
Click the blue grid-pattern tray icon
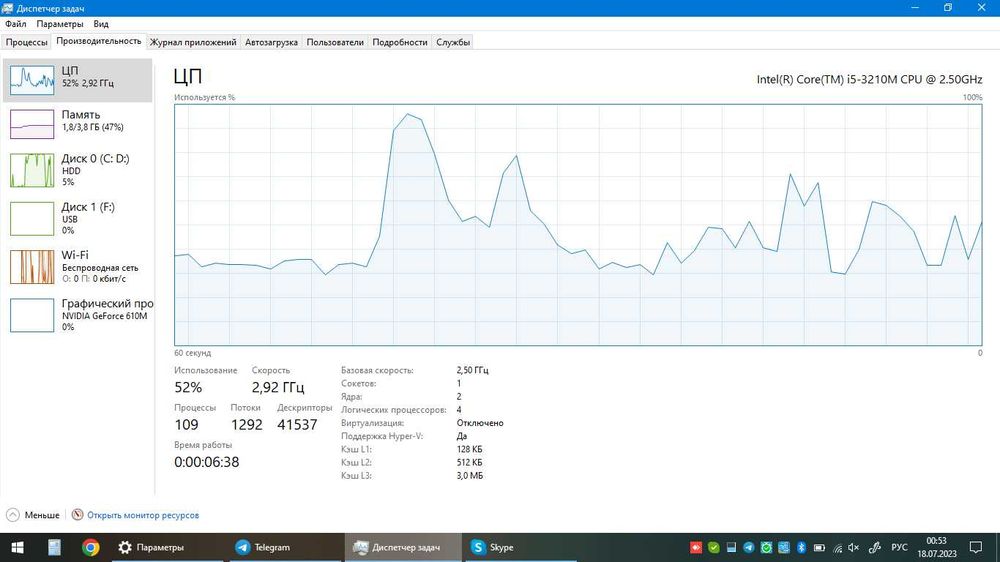[x=784, y=547]
